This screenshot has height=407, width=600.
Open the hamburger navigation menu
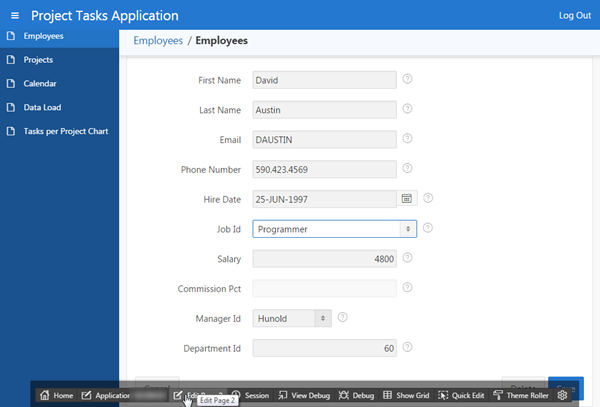pyautogui.click(x=15, y=16)
